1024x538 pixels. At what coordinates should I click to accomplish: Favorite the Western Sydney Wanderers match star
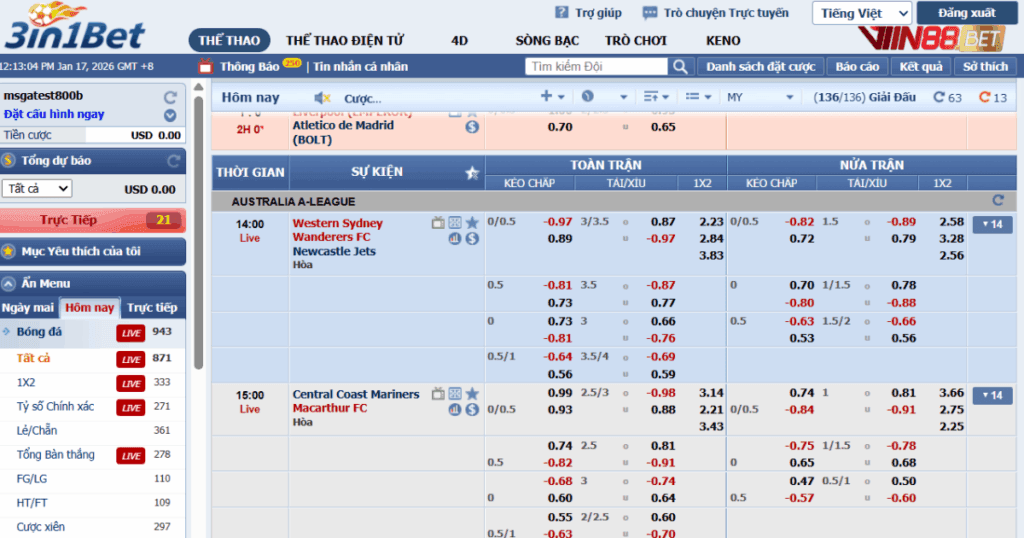pos(472,223)
